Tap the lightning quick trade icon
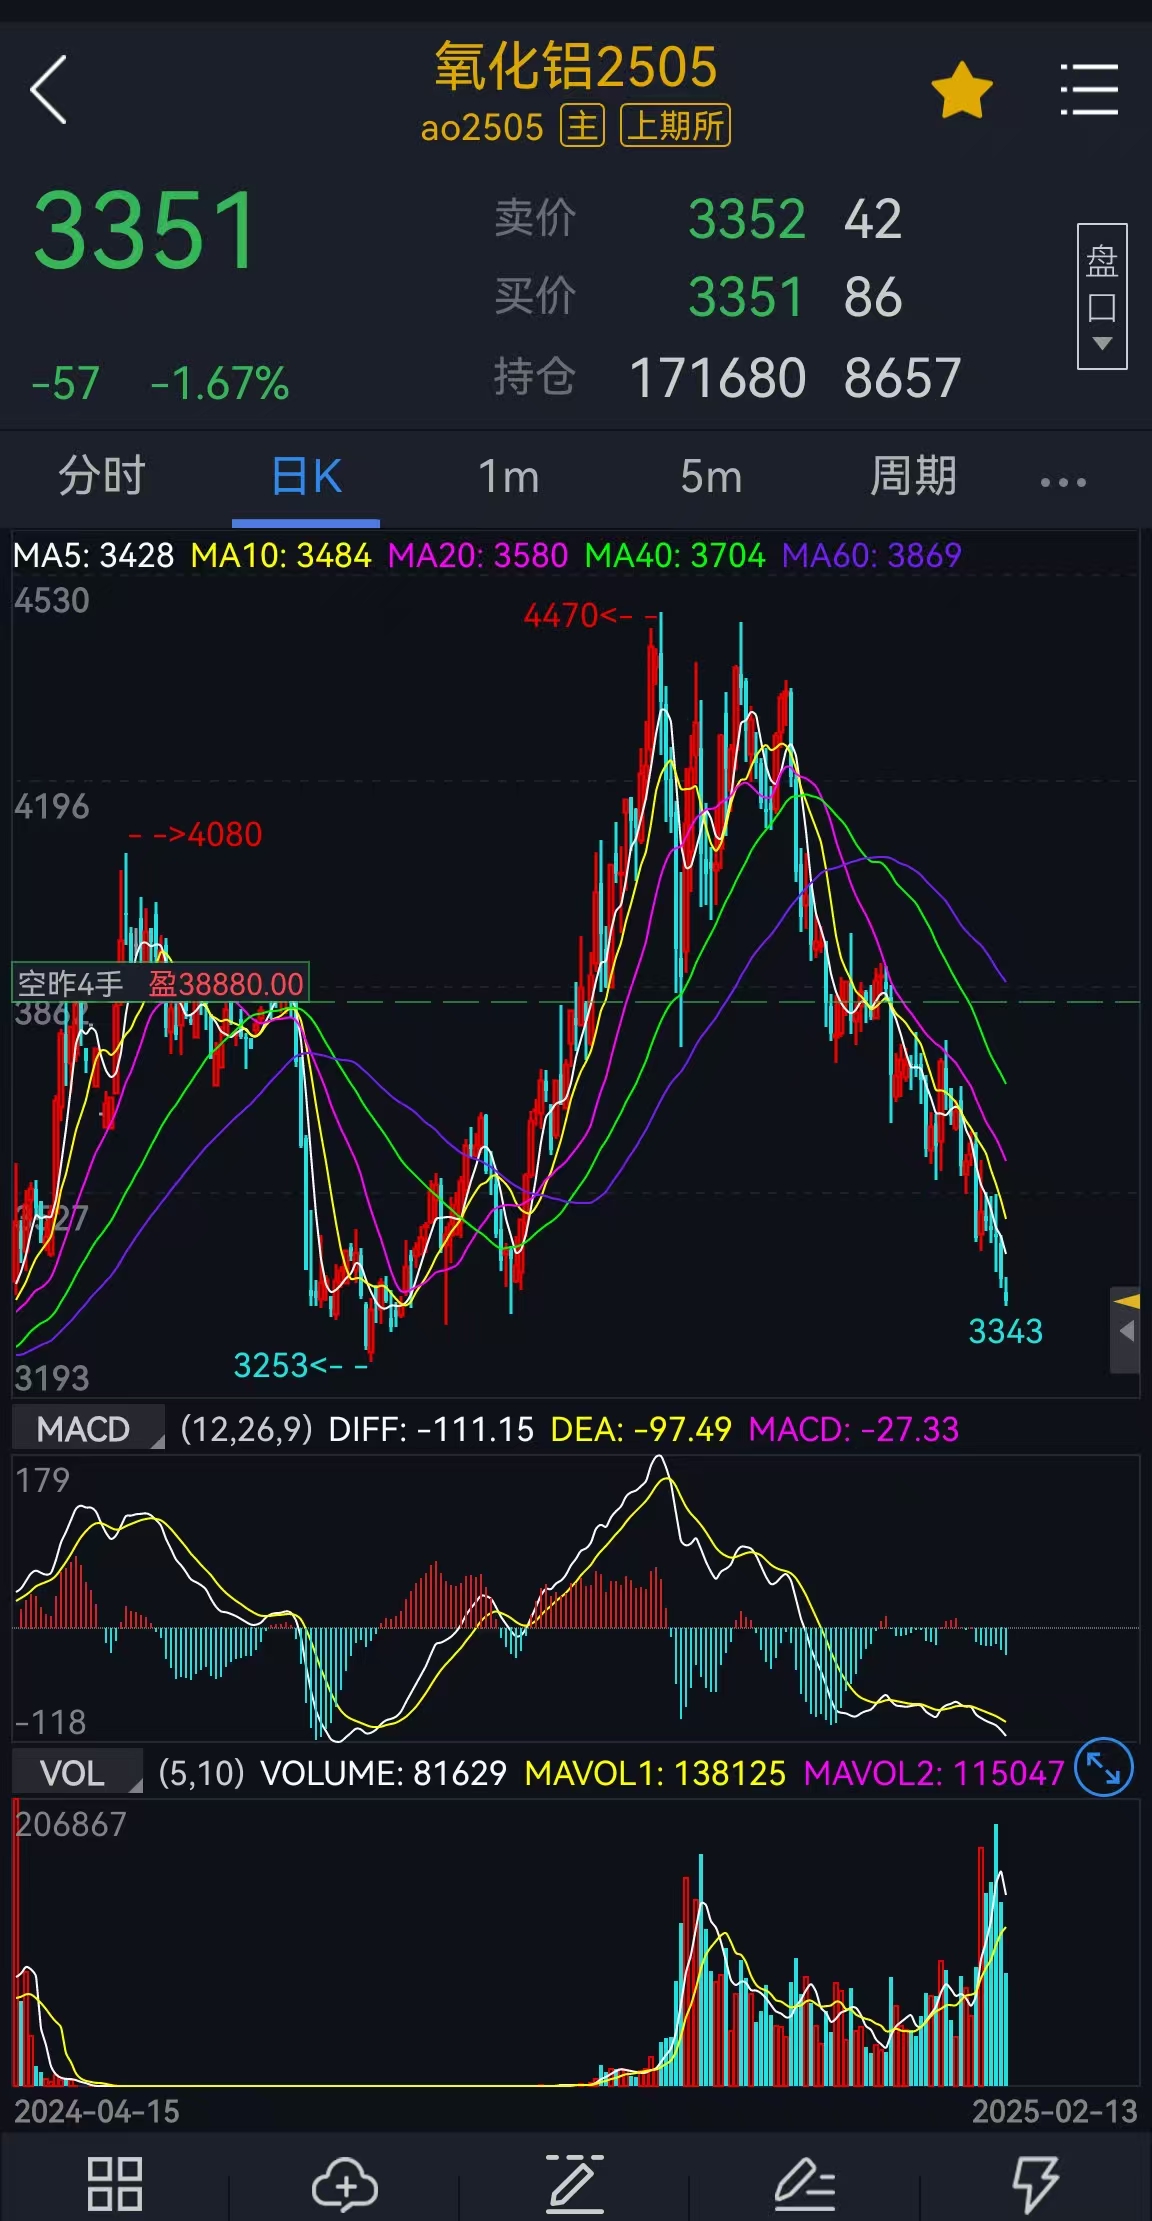The height and width of the screenshot is (2221, 1152). [x=1035, y=2184]
